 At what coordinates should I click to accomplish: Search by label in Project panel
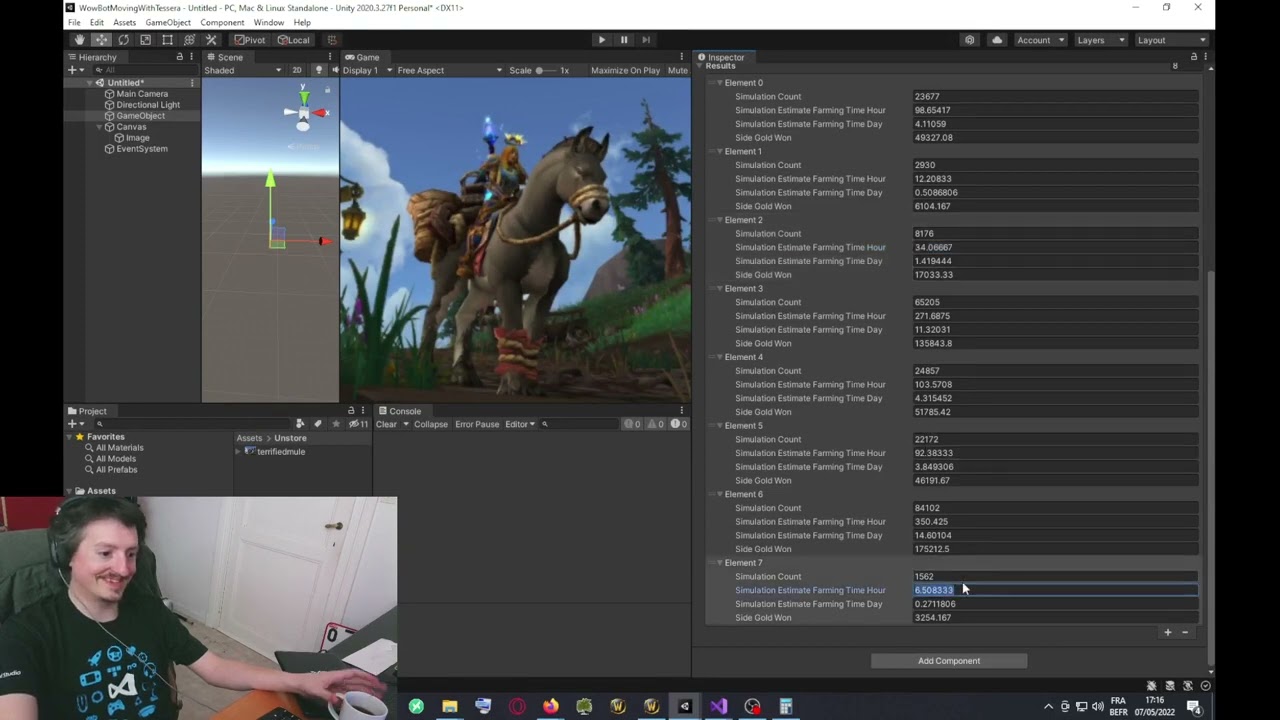point(318,424)
